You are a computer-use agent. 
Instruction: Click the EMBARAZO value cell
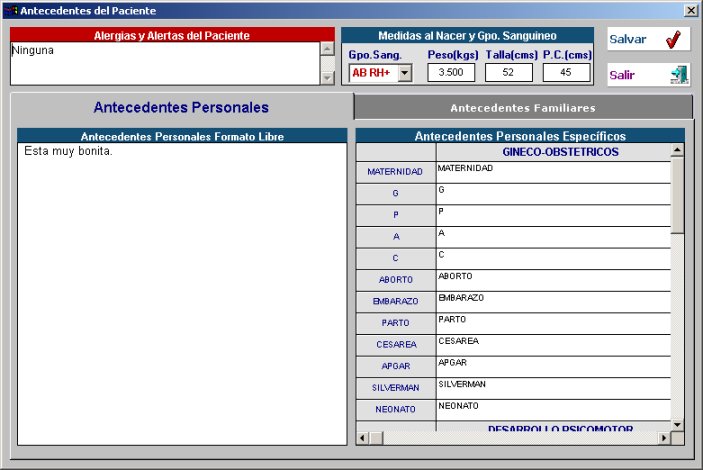pos(554,301)
